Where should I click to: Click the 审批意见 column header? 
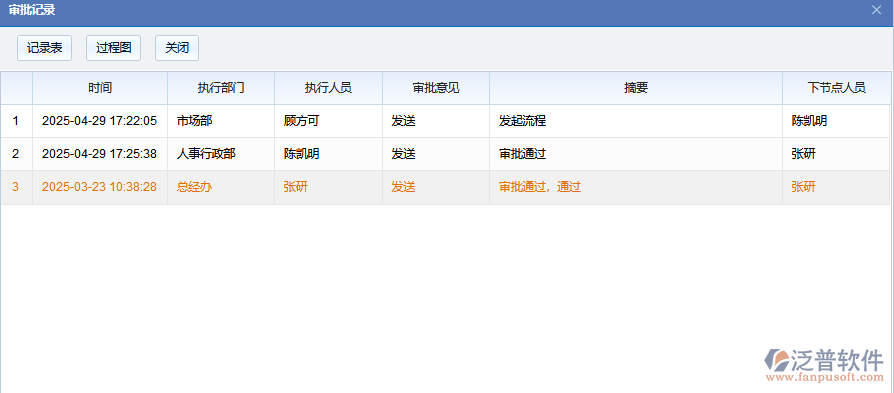pos(436,88)
